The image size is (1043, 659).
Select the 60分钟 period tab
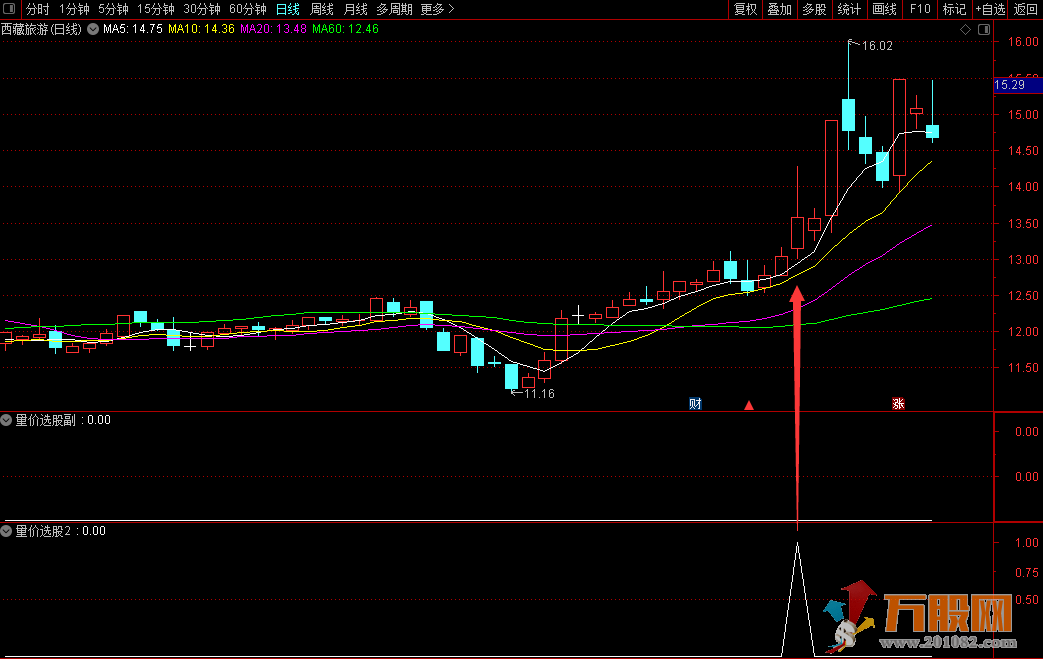coord(247,9)
